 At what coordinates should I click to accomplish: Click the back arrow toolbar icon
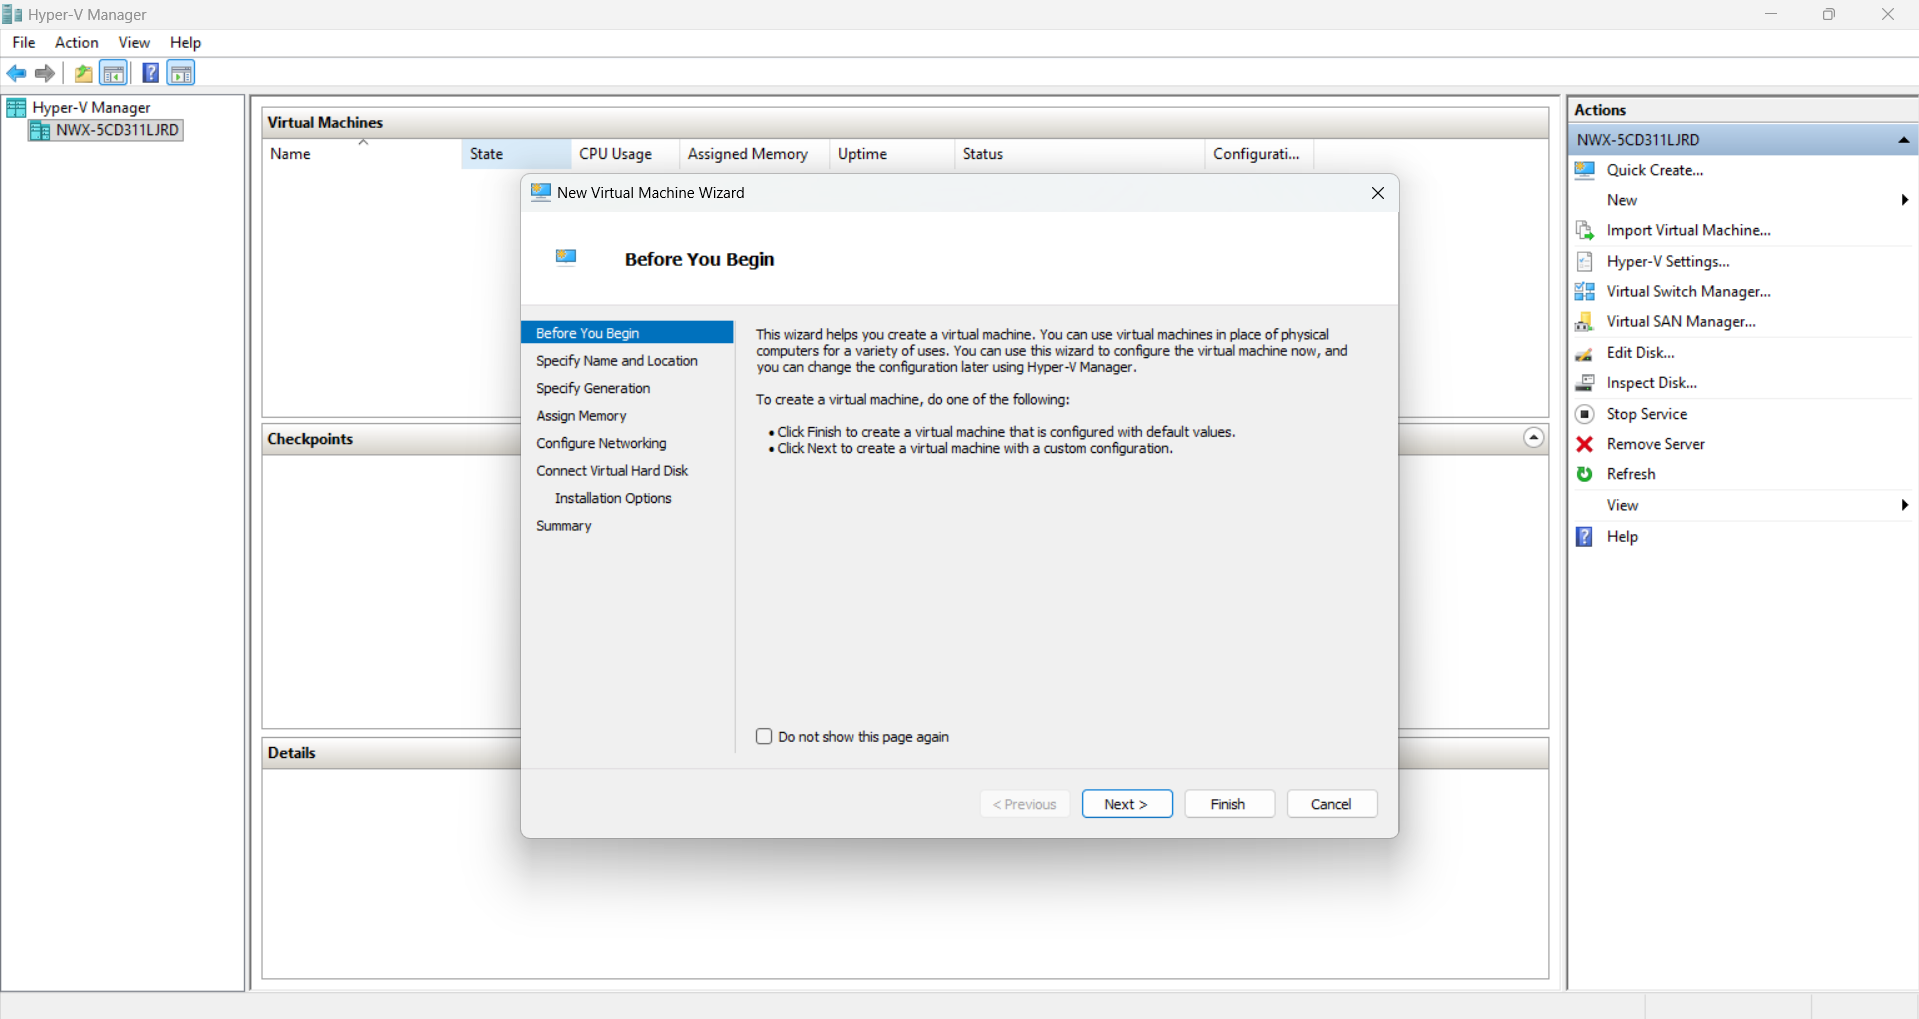coord(16,73)
